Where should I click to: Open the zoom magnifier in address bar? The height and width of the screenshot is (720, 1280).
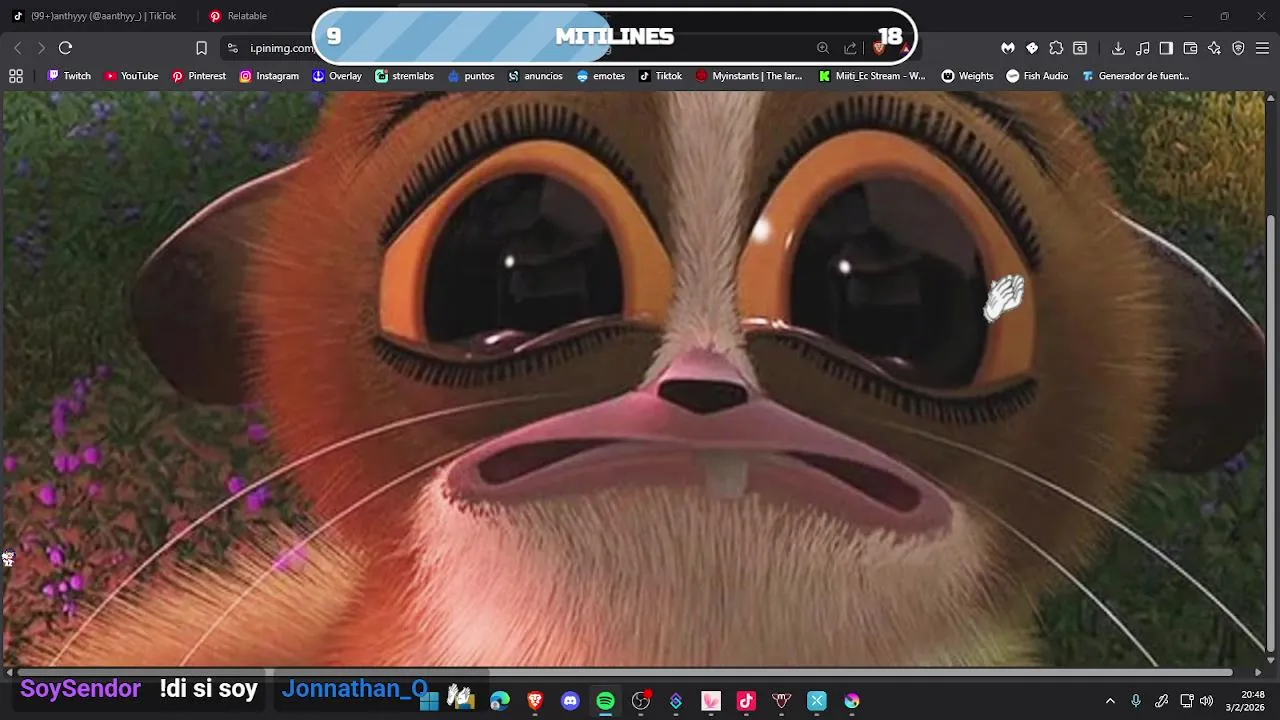(823, 48)
